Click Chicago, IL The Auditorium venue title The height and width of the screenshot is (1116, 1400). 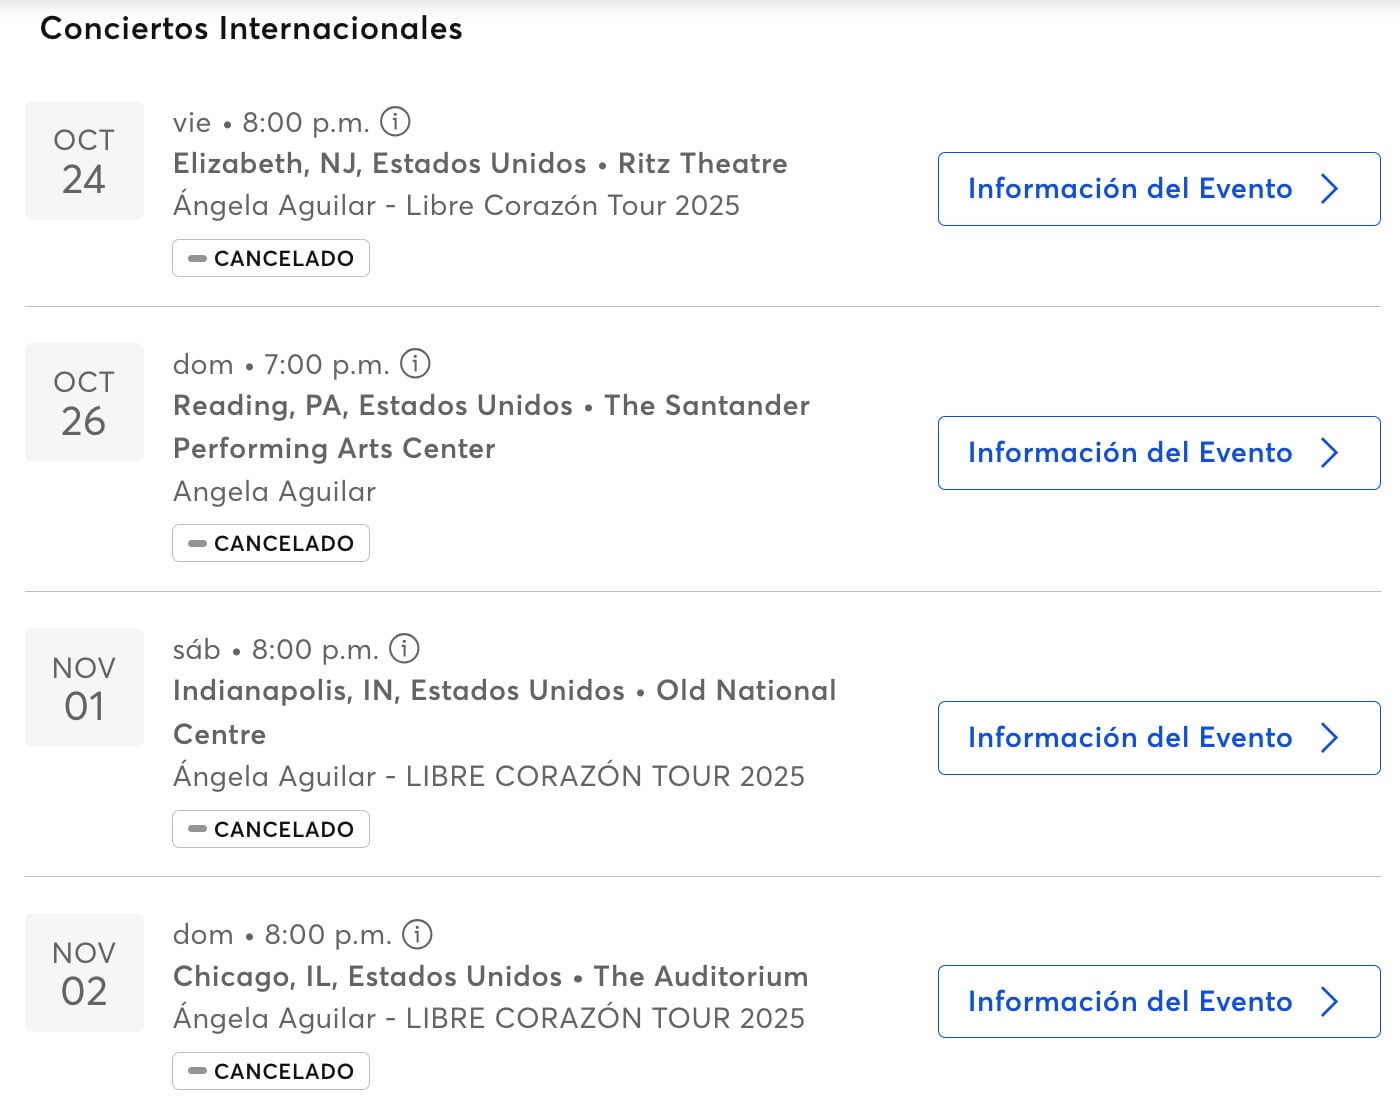[x=490, y=976]
